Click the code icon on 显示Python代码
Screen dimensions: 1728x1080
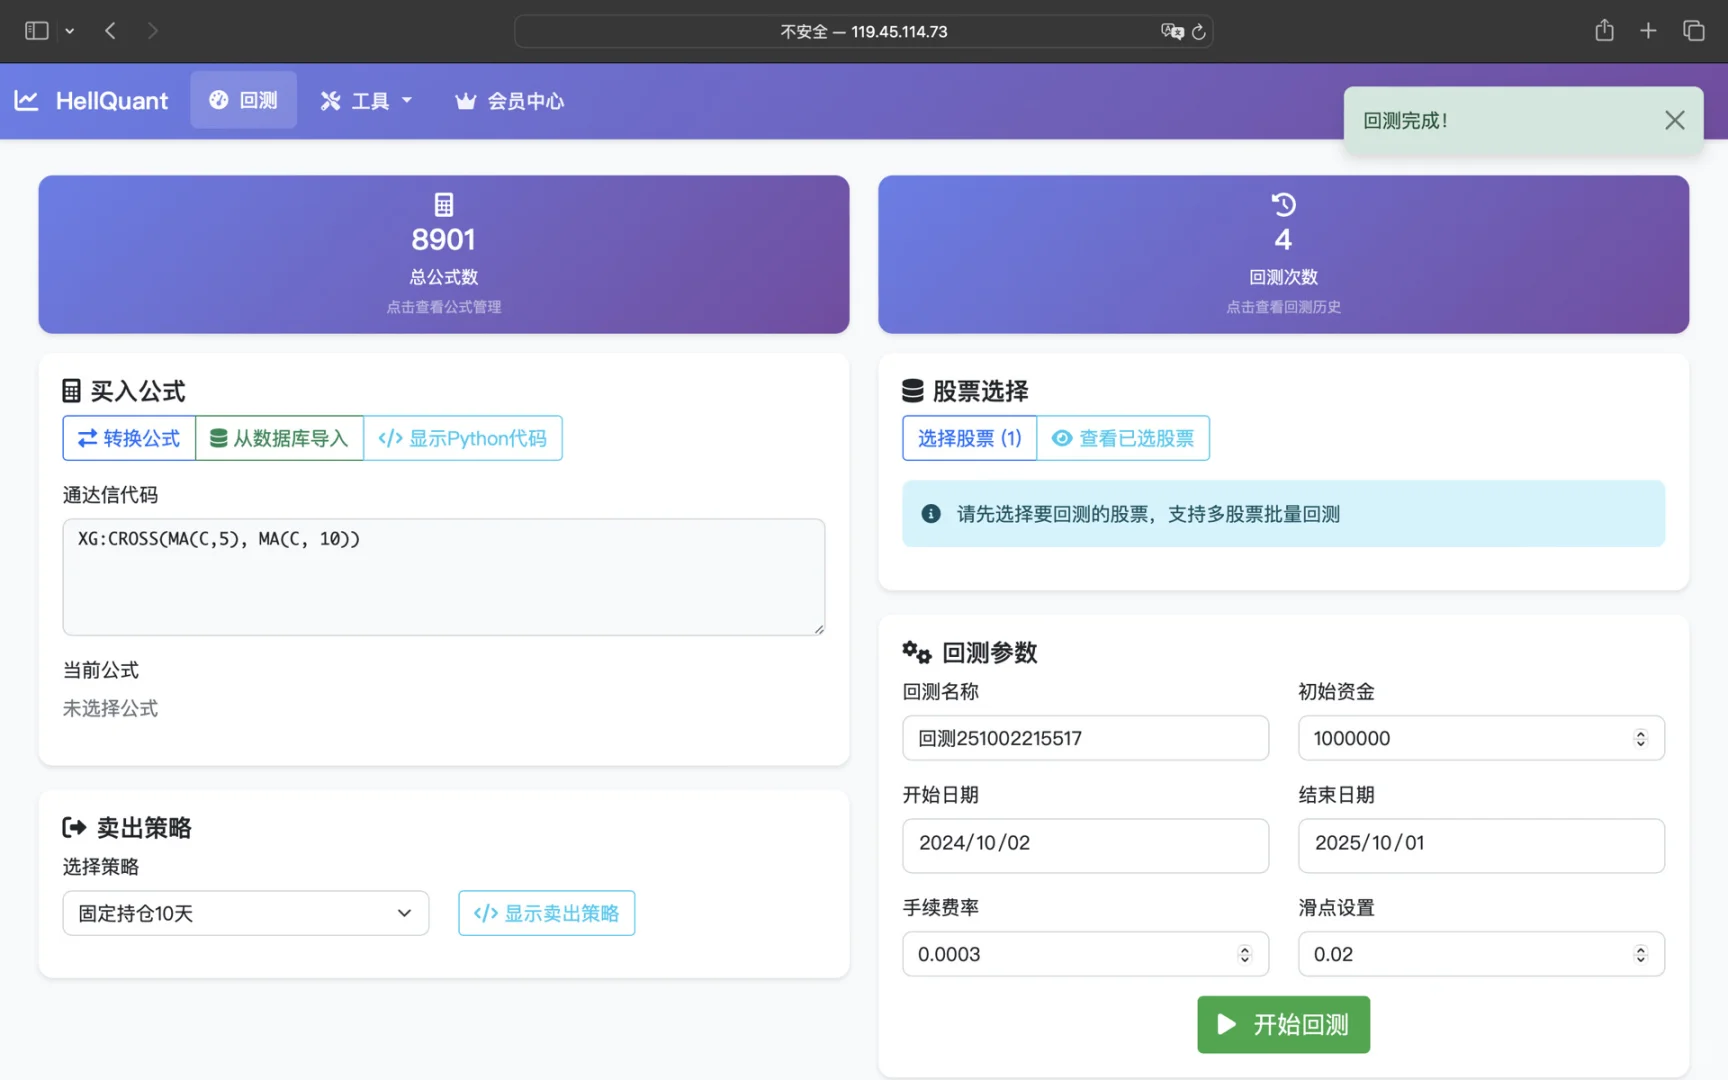(389, 438)
